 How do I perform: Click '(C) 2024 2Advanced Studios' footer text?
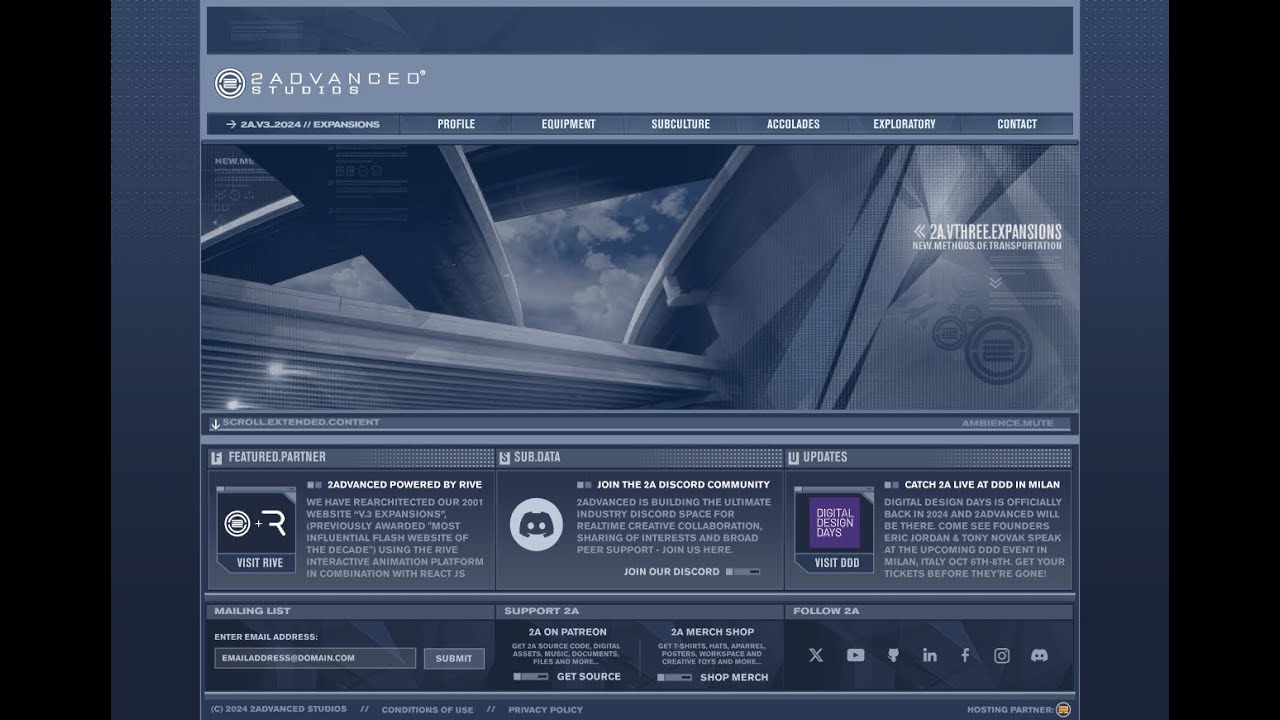[279, 709]
